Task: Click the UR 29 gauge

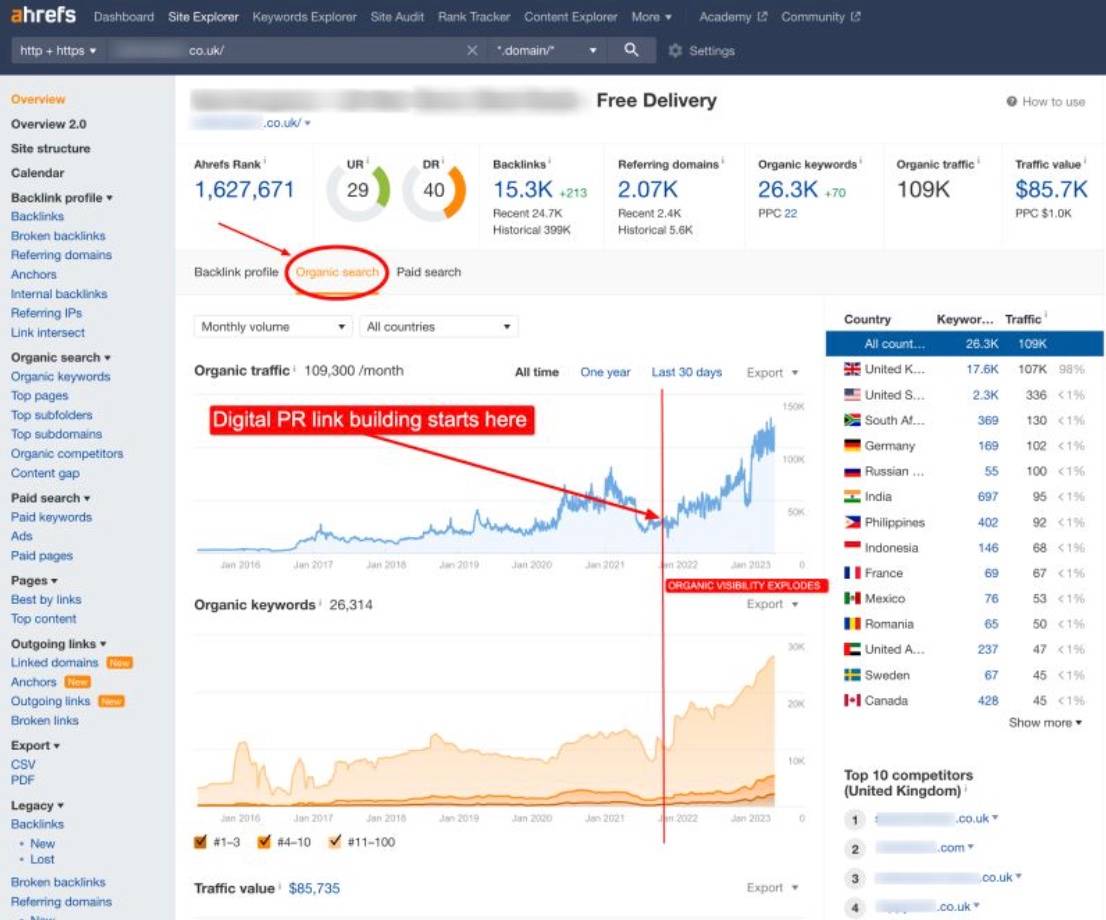Action: (x=358, y=190)
